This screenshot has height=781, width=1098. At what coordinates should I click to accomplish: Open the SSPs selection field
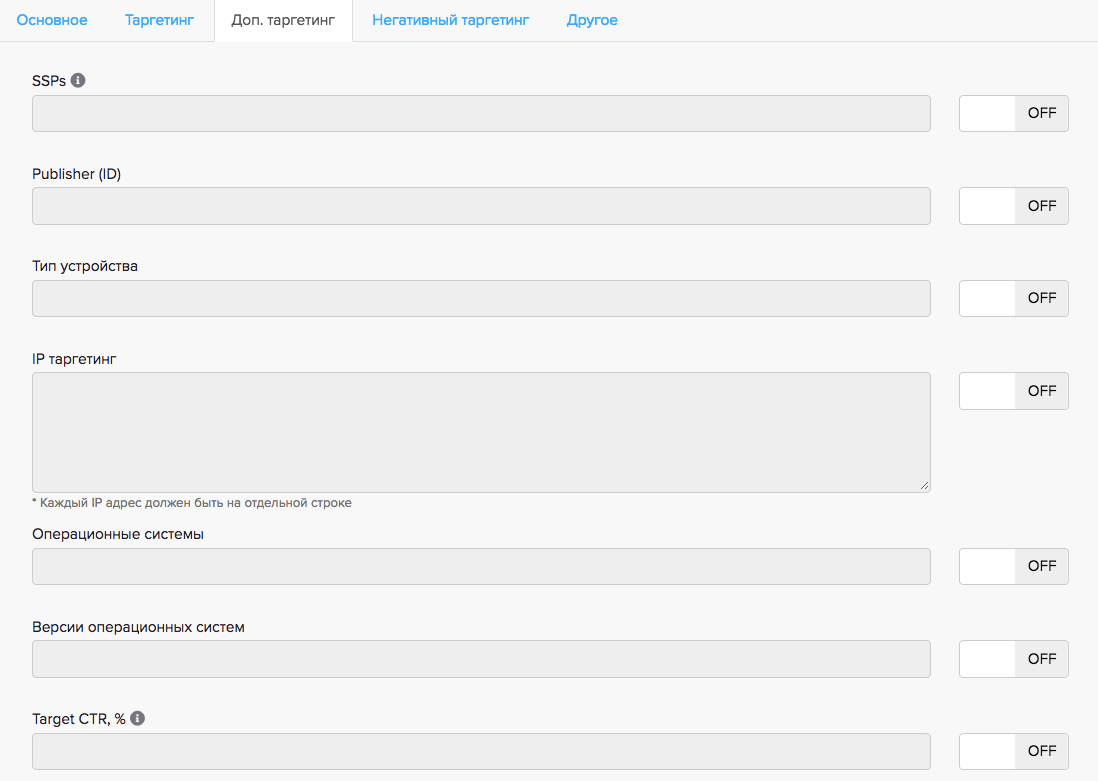click(481, 114)
